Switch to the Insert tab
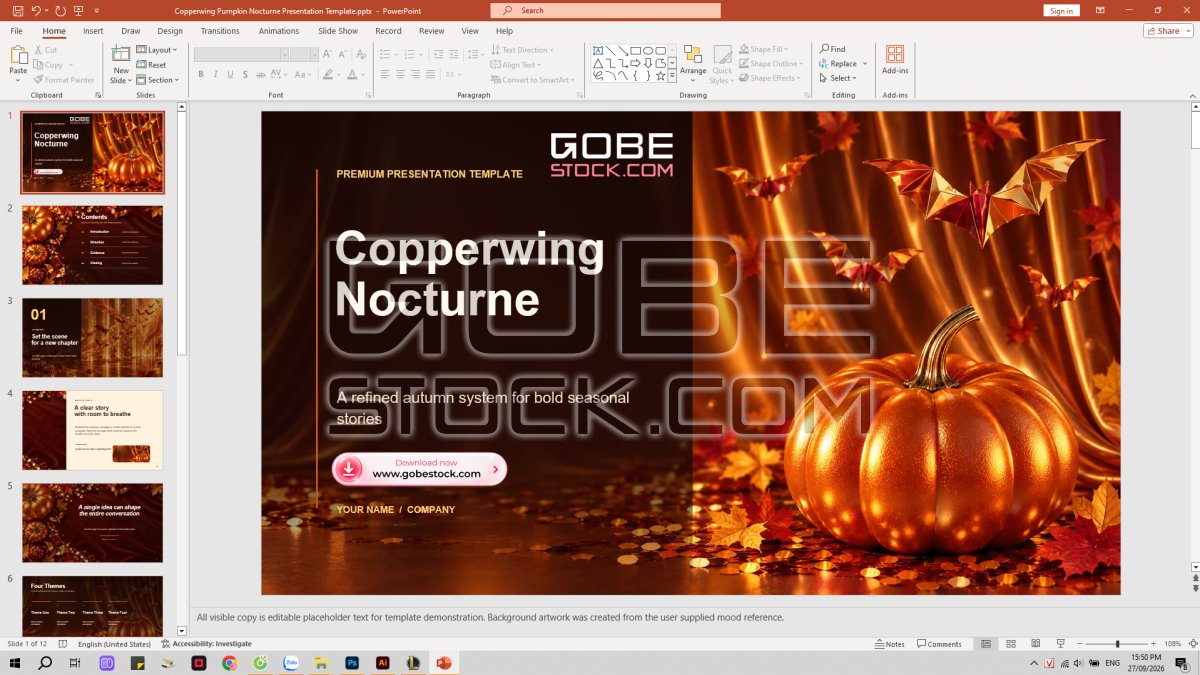 (x=93, y=31)
